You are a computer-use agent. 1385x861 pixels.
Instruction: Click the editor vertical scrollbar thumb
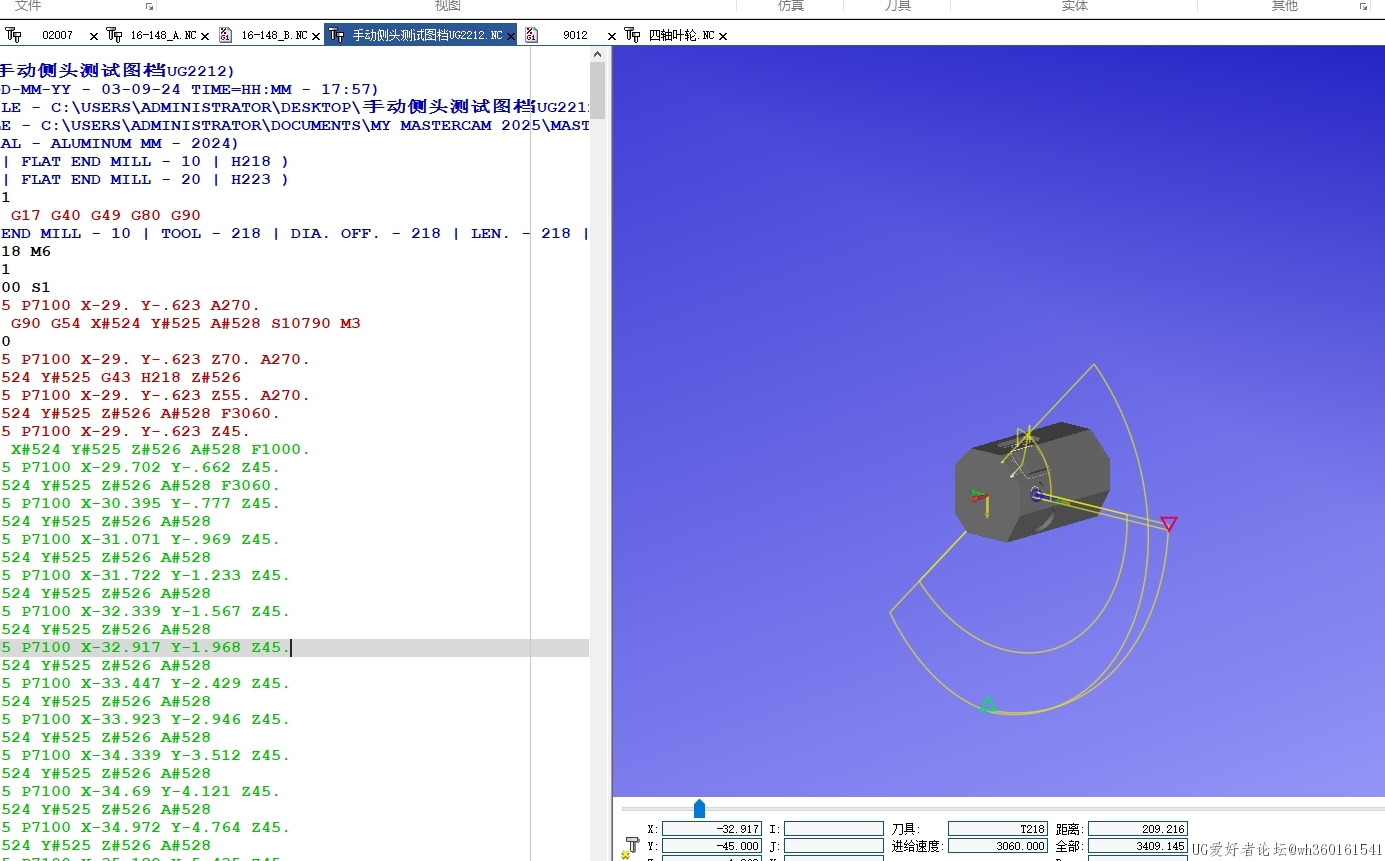[x=598, y=90]
